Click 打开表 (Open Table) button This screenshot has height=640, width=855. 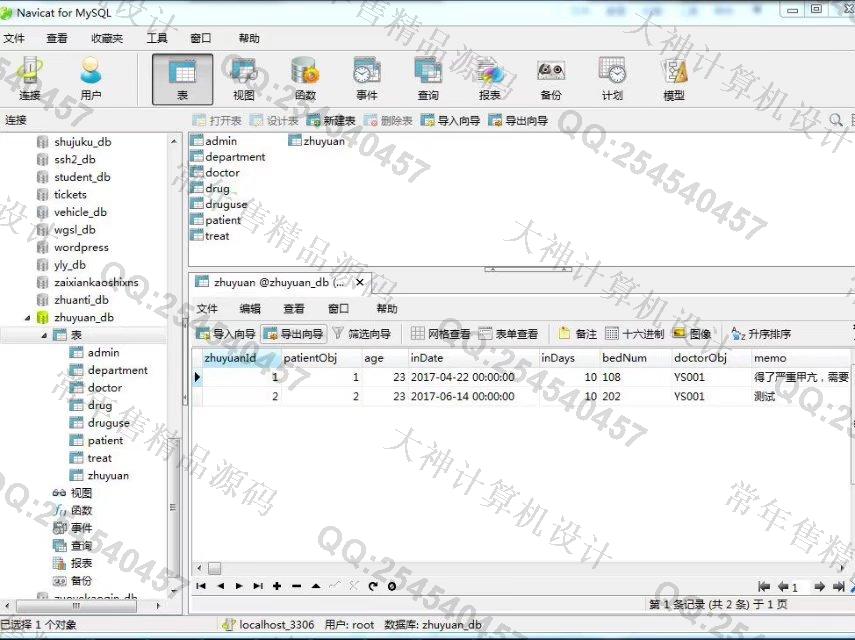click(x=217, y=120)
